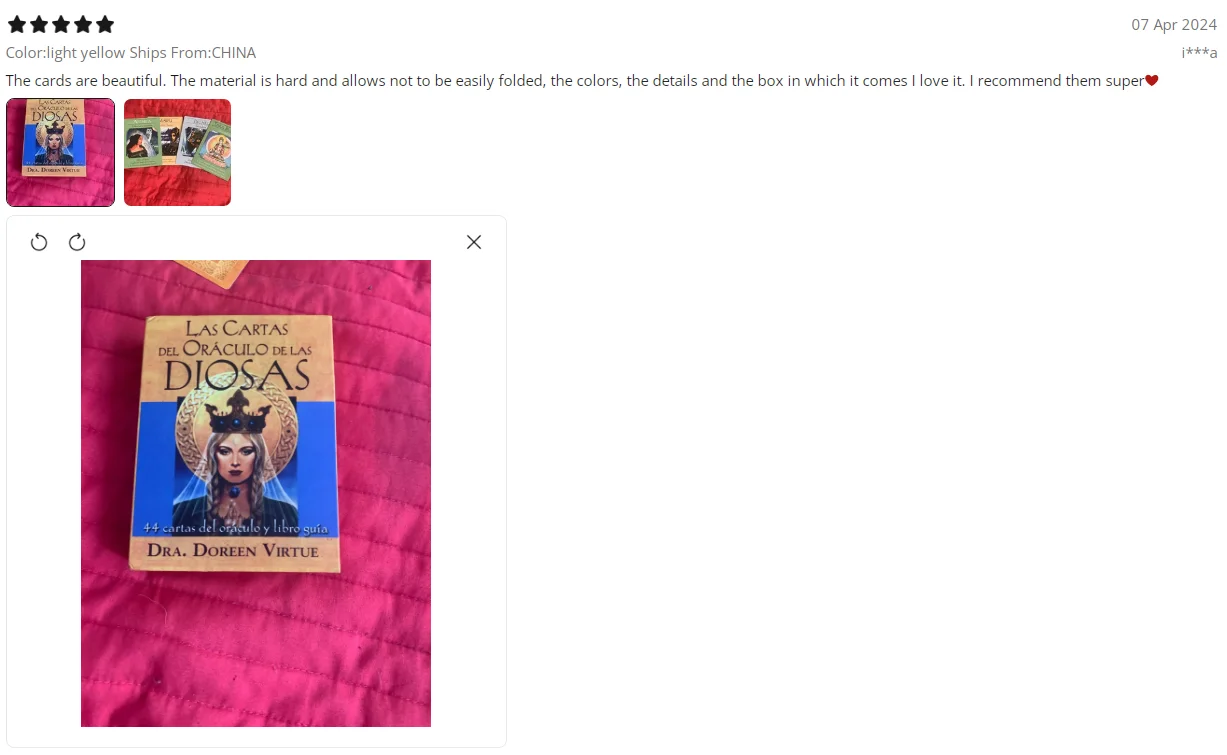The width and height of the screenshot is (1227, 755).
Task: Close the enlarged photo preview
Action: [x=474, y=242]
